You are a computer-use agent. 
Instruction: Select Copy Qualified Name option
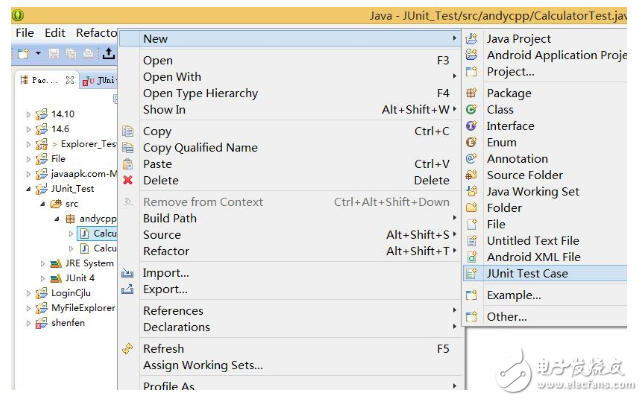(200, 147)
